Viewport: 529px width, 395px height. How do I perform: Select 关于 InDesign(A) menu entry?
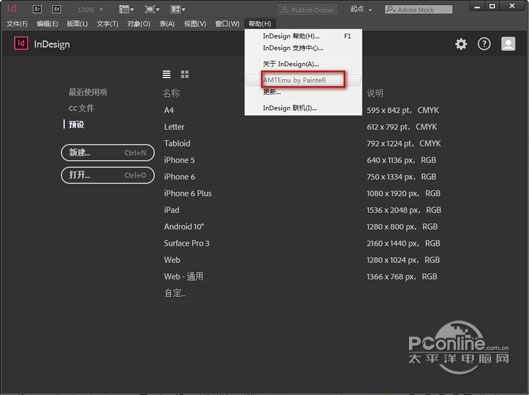[x=303, y=64]
